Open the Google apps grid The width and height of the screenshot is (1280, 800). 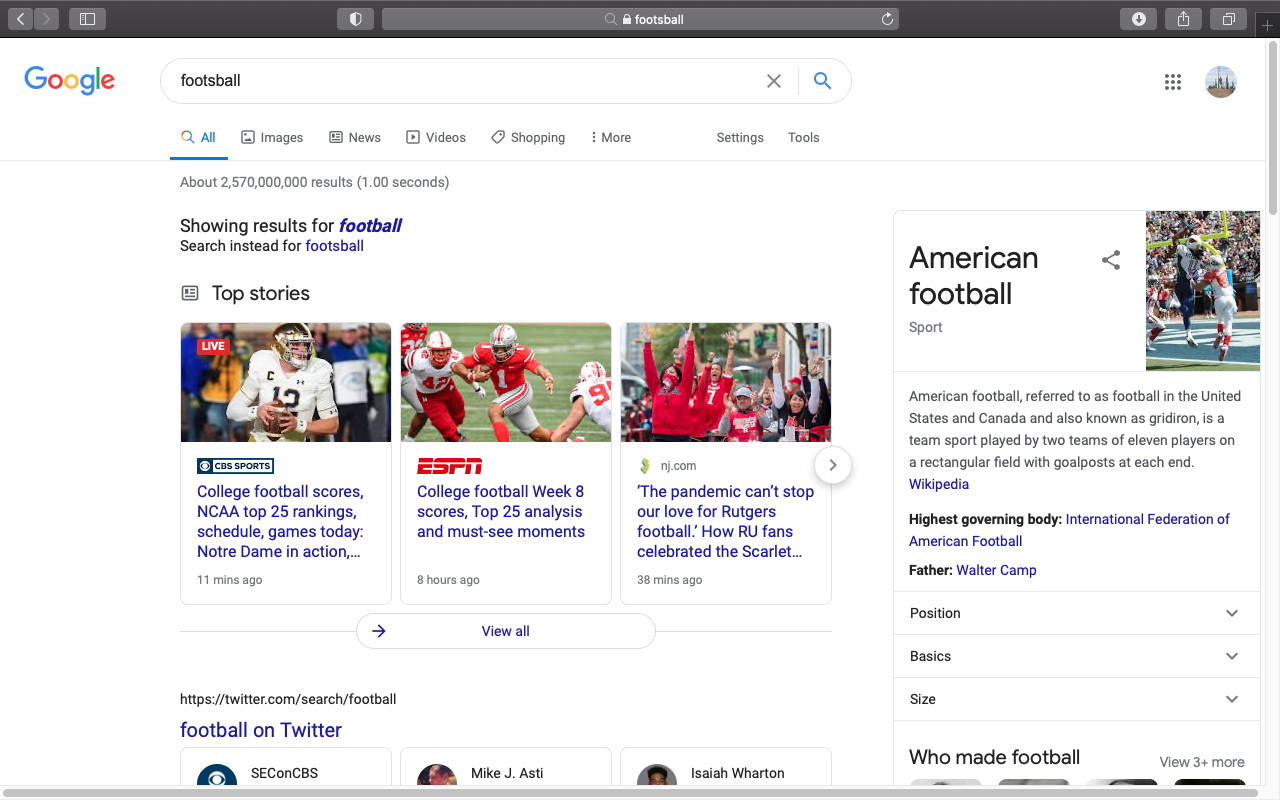pos(1173,82)
